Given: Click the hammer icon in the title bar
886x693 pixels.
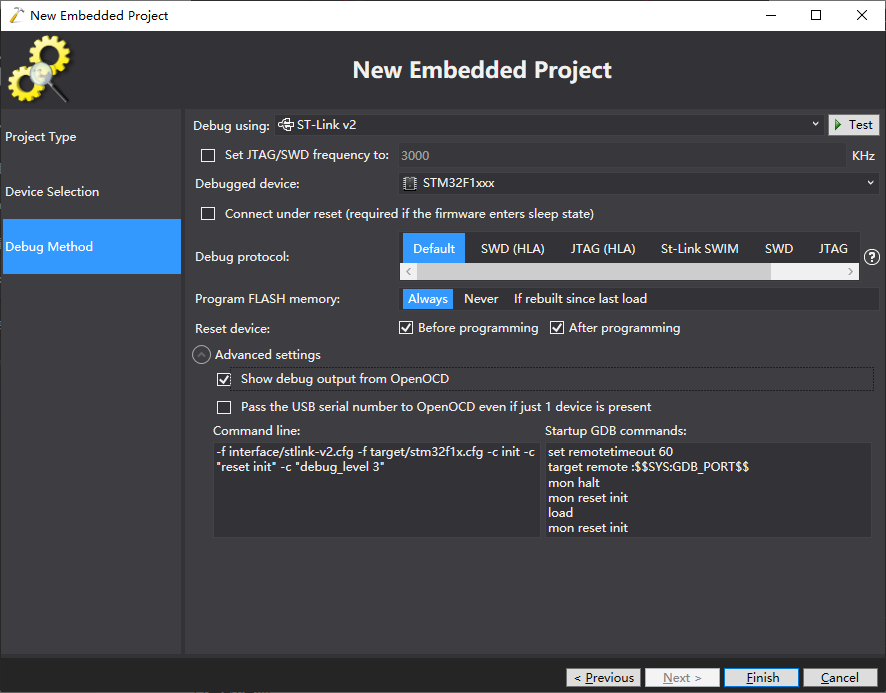Looking at the screenshot, I should [17, 15].
